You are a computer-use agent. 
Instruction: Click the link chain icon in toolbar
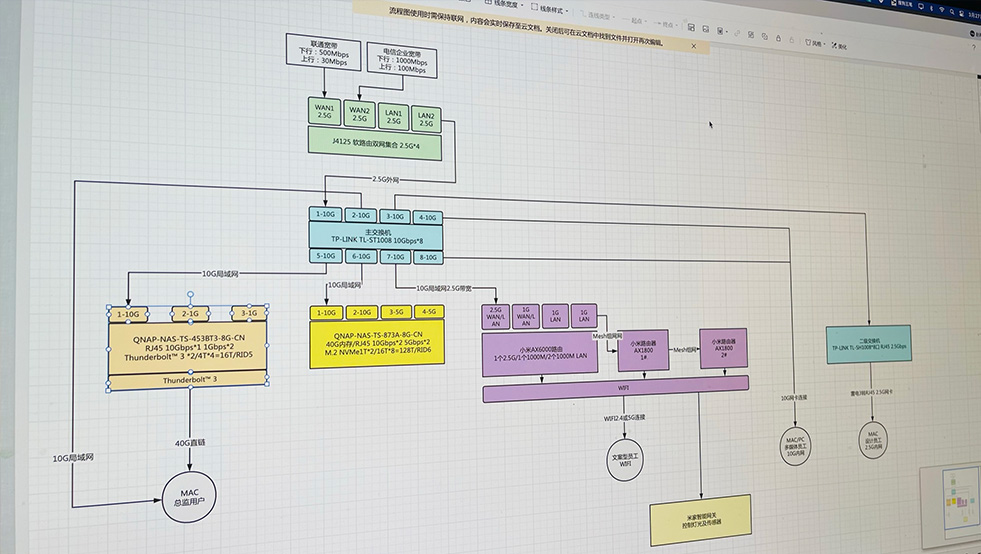click(x=737, y=33)
